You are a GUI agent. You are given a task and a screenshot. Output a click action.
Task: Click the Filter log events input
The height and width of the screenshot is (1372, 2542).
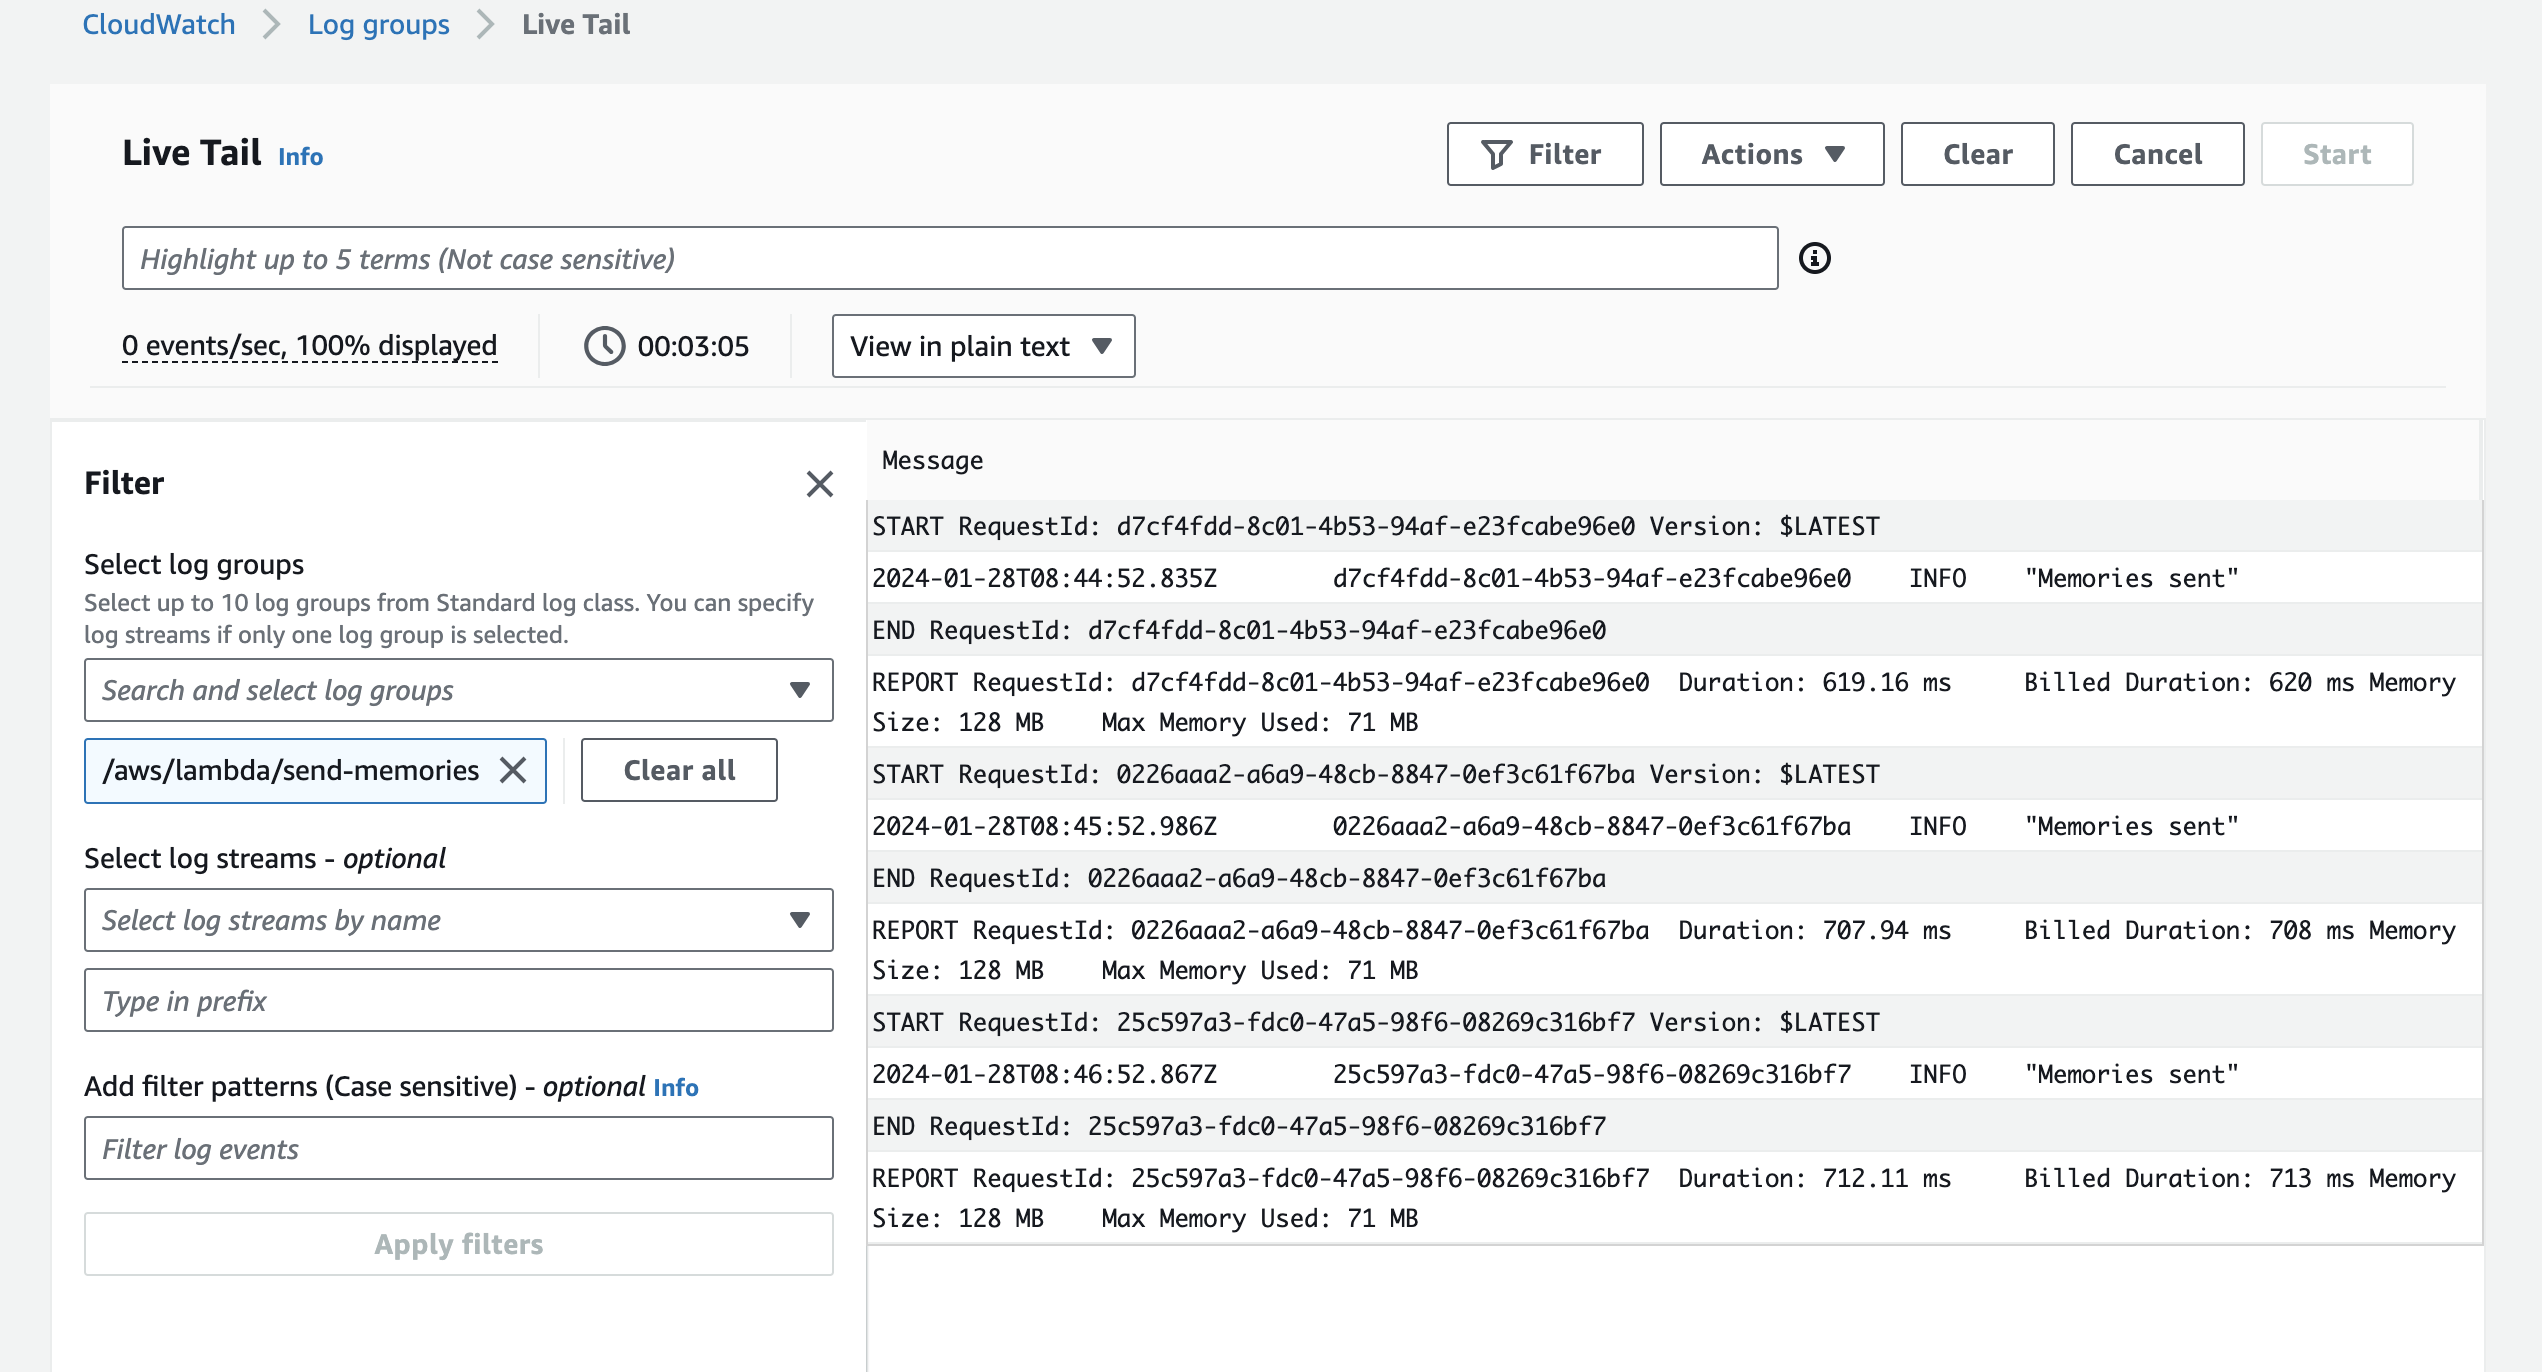point(458,1148)
